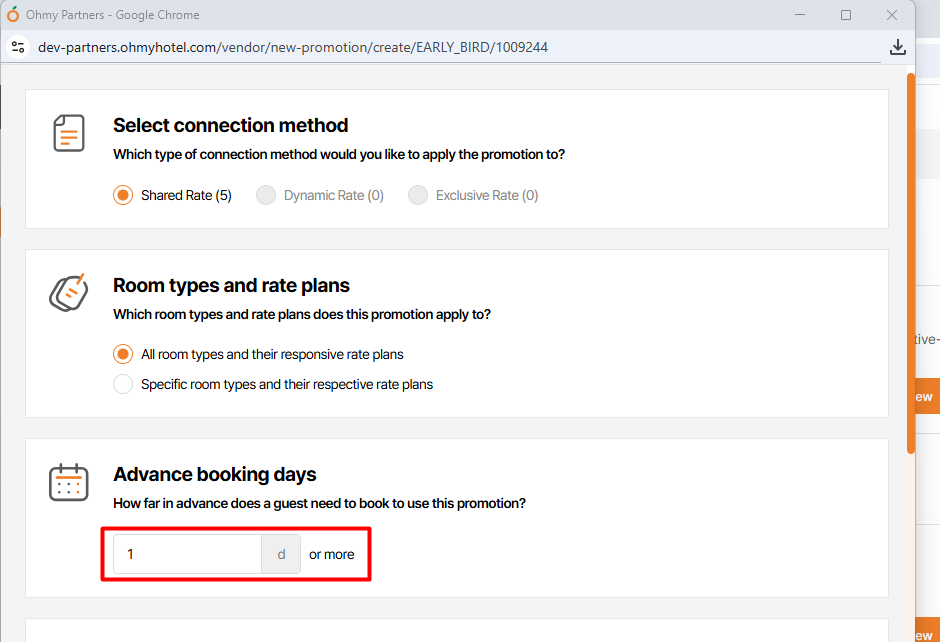Image resolution: width=940 pixels, height=642 pixels.
Task: Select All room types and their responsive rate plans
Action: pos(123,354)
